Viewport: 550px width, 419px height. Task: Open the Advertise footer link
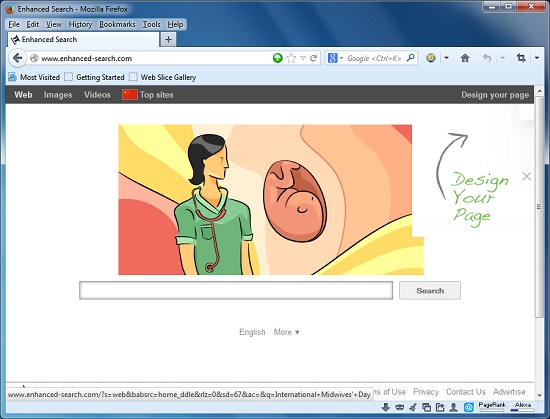[509, 392]
